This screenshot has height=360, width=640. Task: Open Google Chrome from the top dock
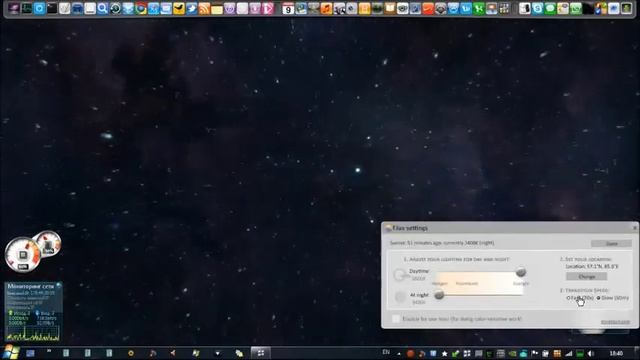[x=141, y=9]
